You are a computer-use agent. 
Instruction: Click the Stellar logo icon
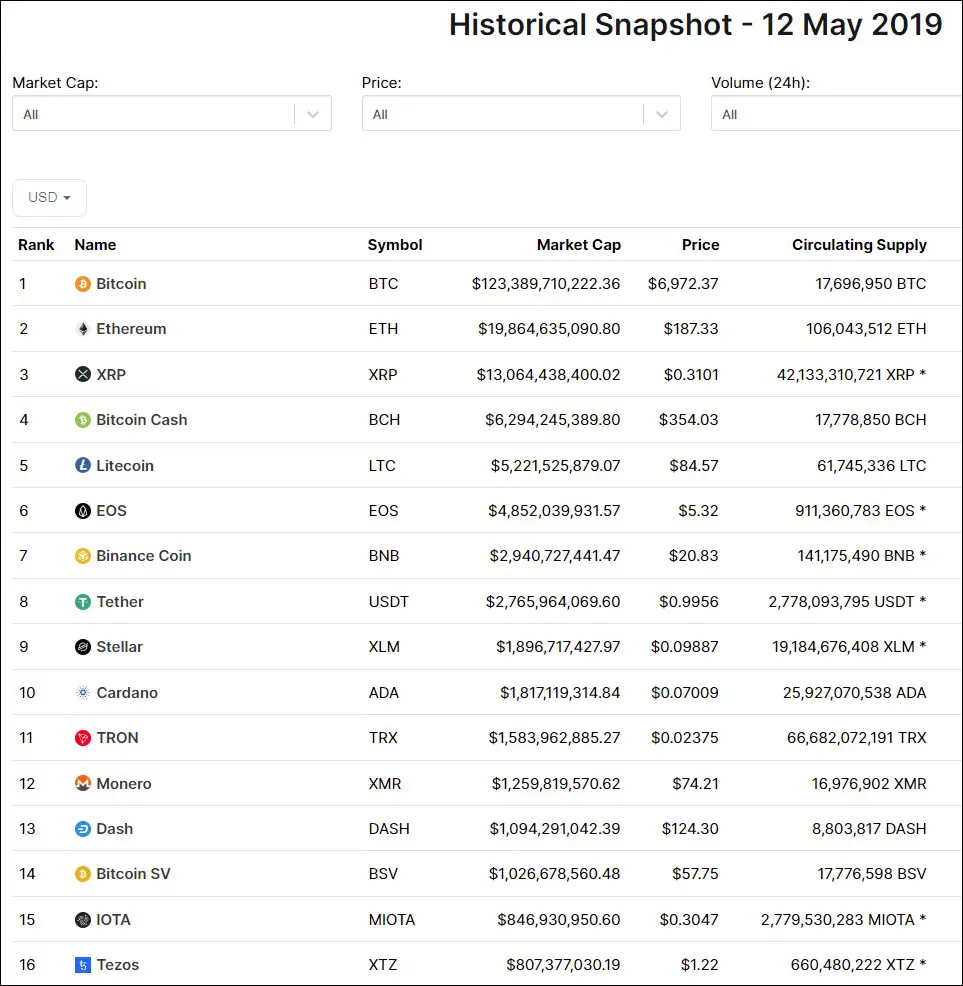[82, 646]
